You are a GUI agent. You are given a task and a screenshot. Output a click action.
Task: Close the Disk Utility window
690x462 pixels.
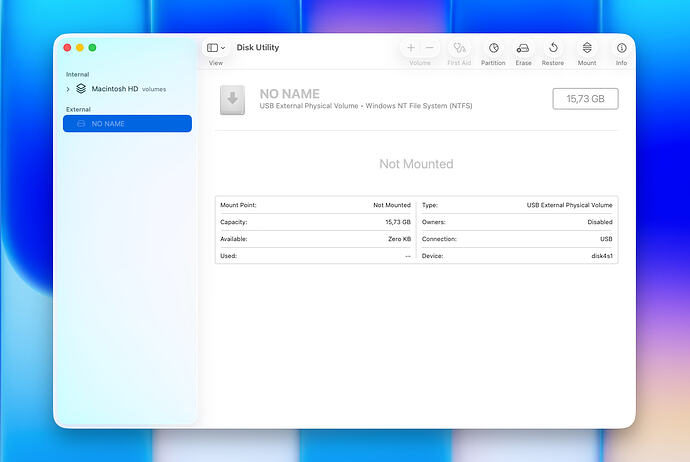tap(67, 48)
